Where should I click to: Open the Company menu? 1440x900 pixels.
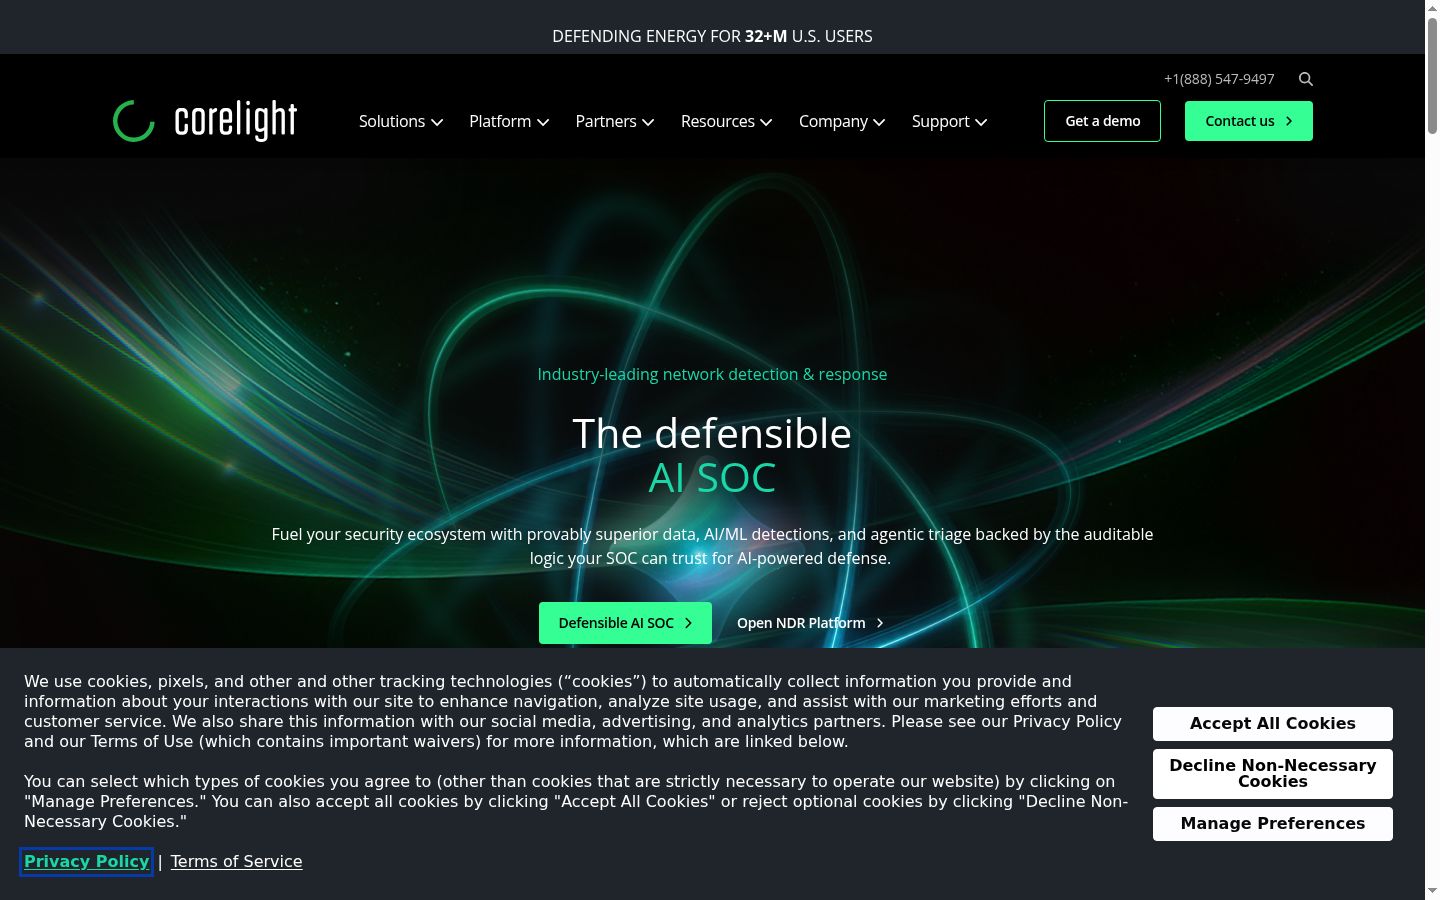(833, 121)
